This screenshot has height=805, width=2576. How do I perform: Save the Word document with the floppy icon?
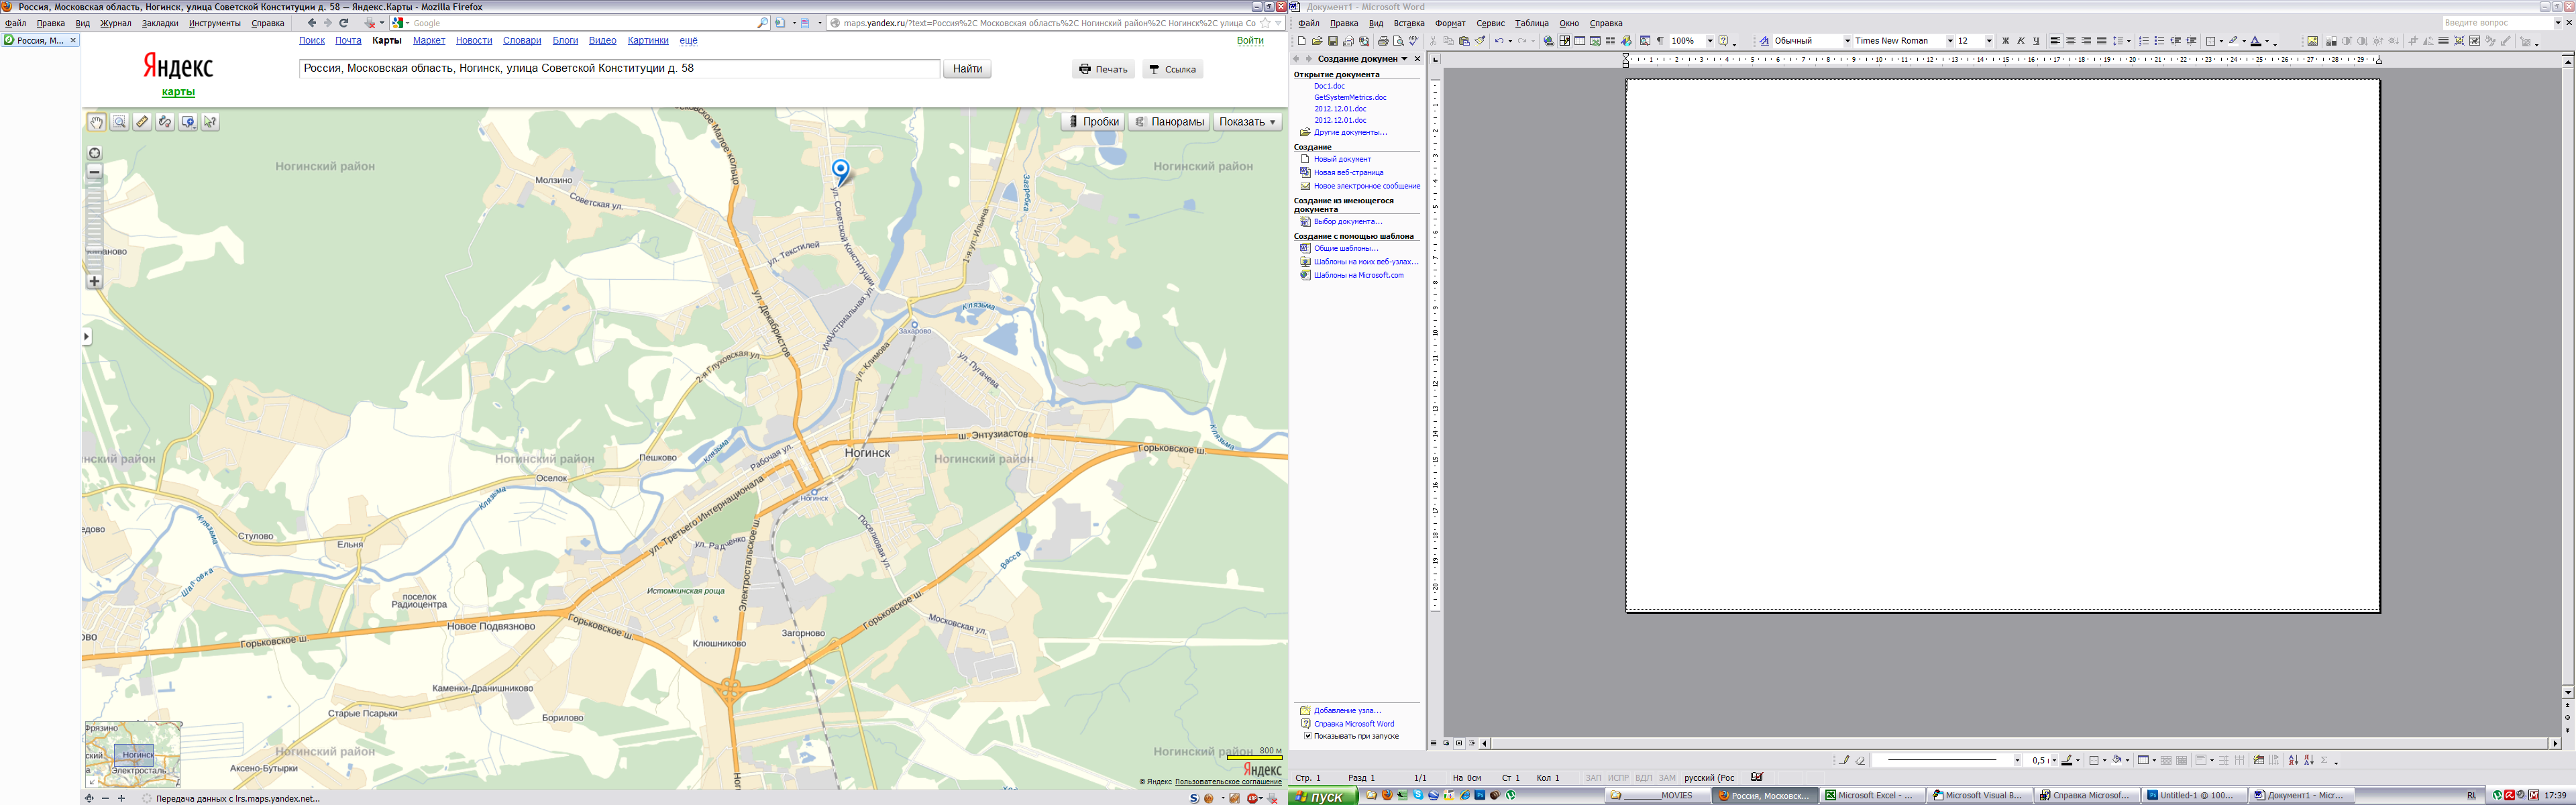[1333, 41]
